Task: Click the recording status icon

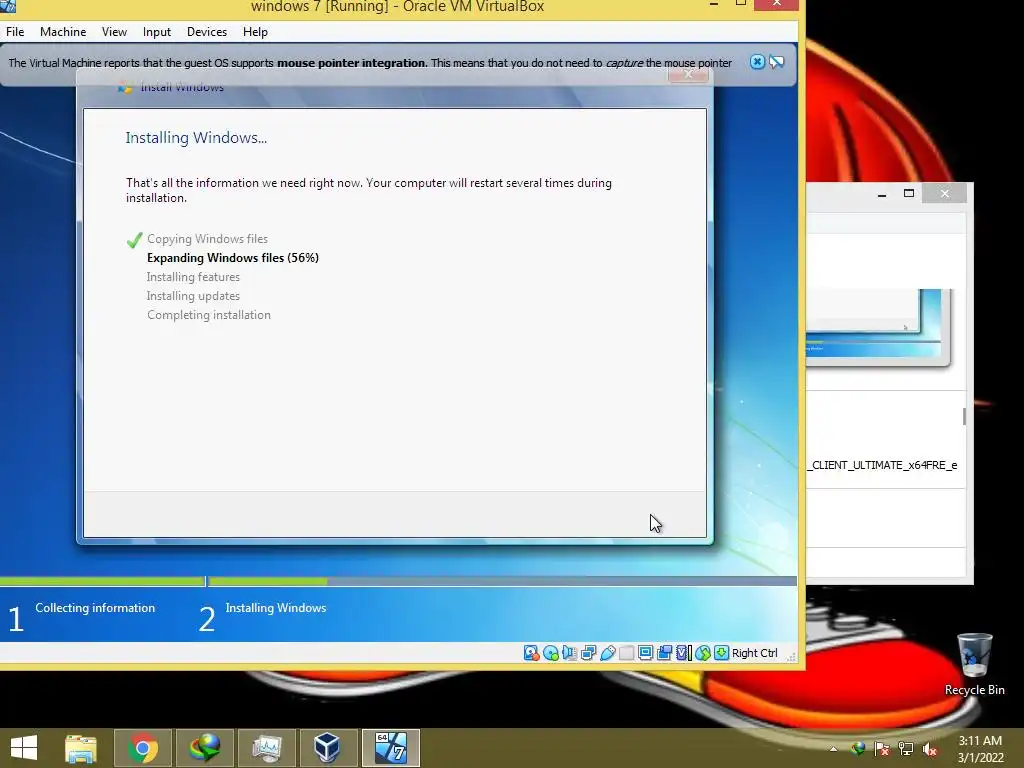Action: pyautogui.click(x=664, y=652)
